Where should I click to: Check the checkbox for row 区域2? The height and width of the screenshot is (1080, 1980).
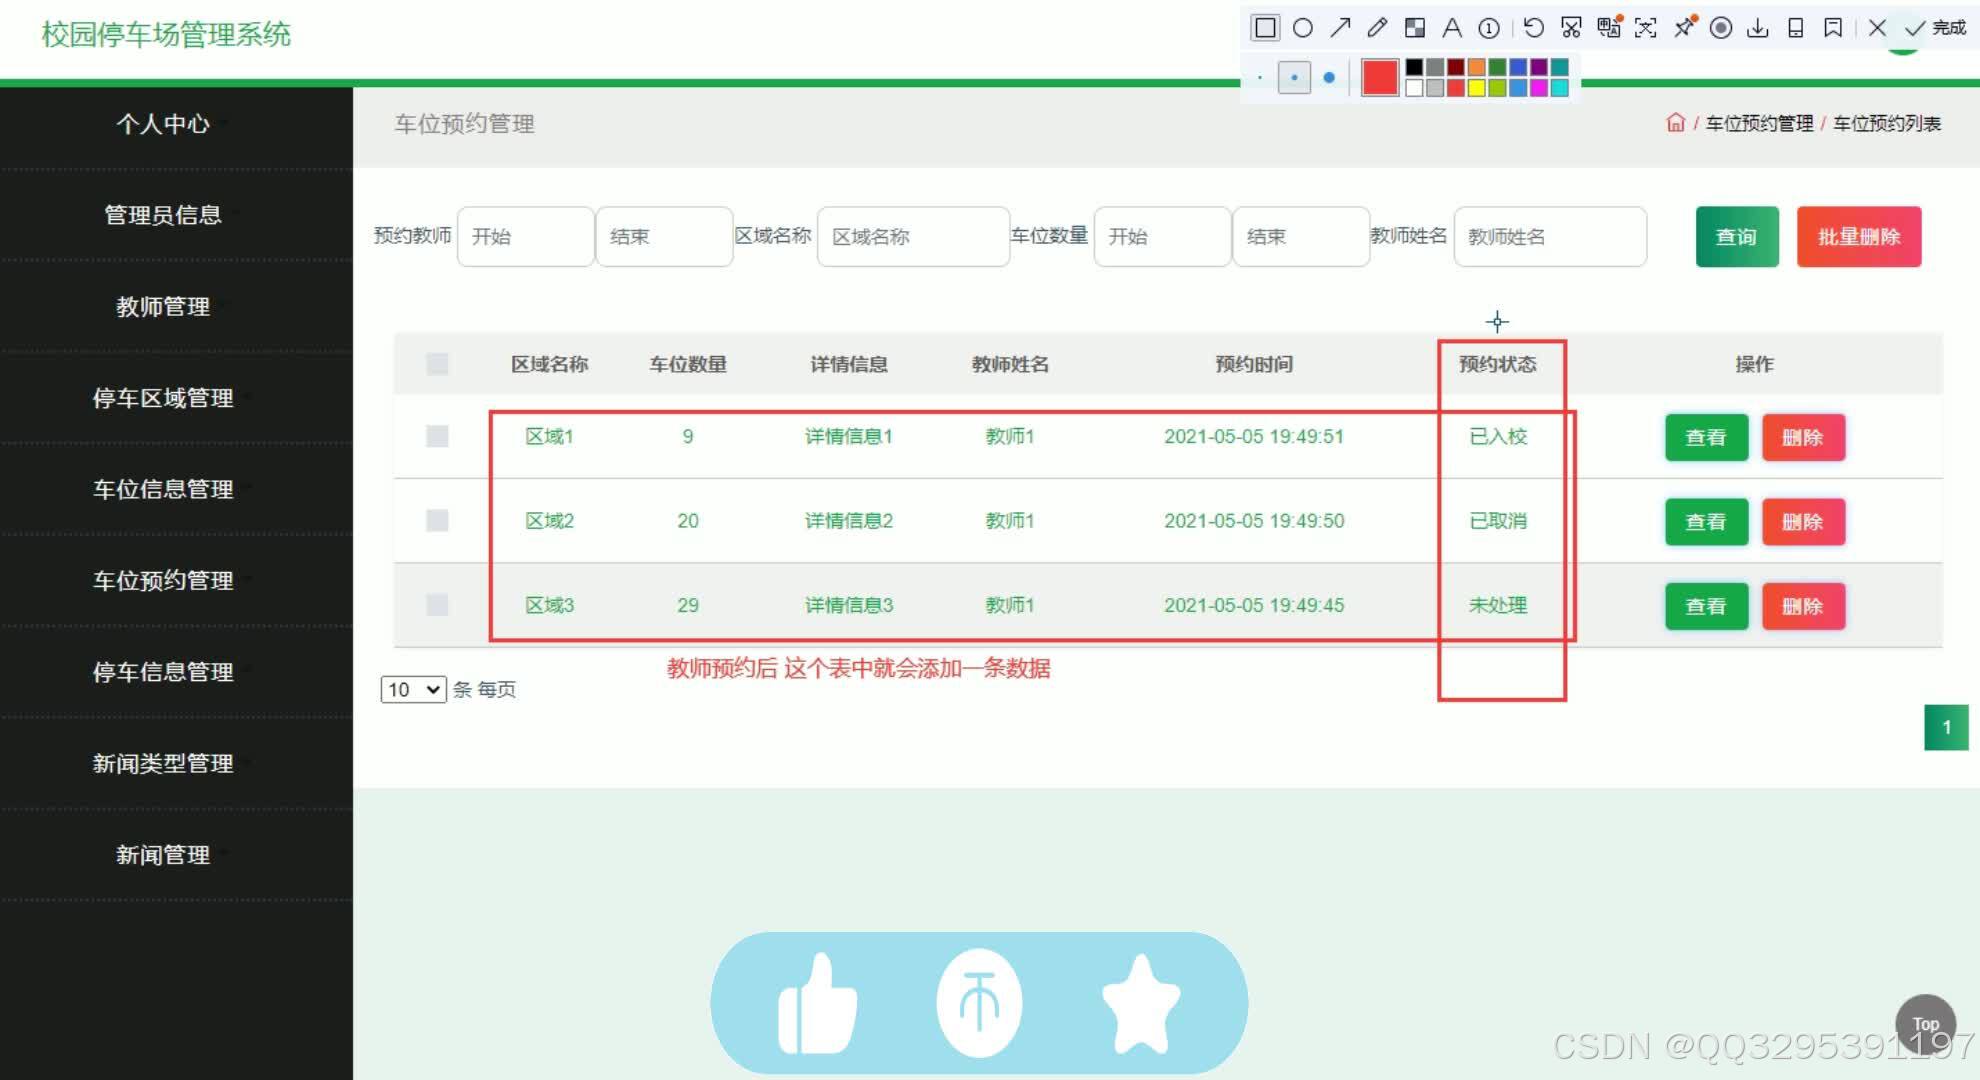(x=437, y=520)
